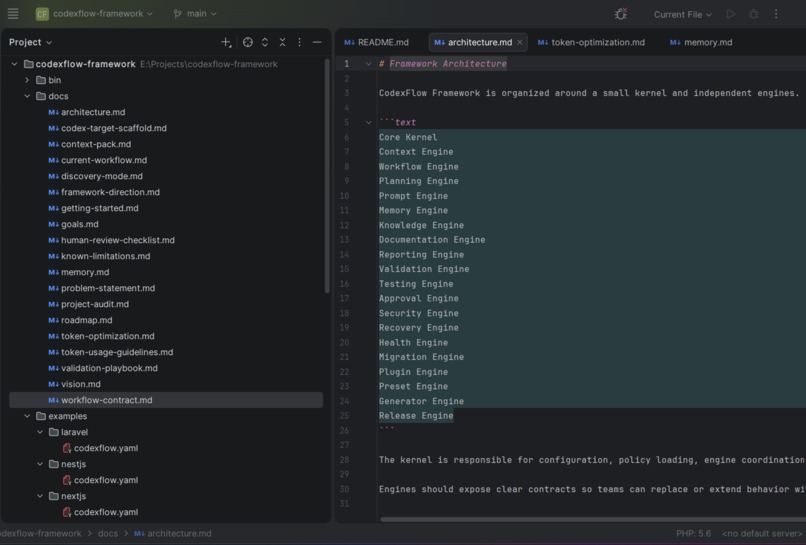This screenshot has height=545, width=806.
Task: Select framework-direction.md file
Action: point(104,192)
